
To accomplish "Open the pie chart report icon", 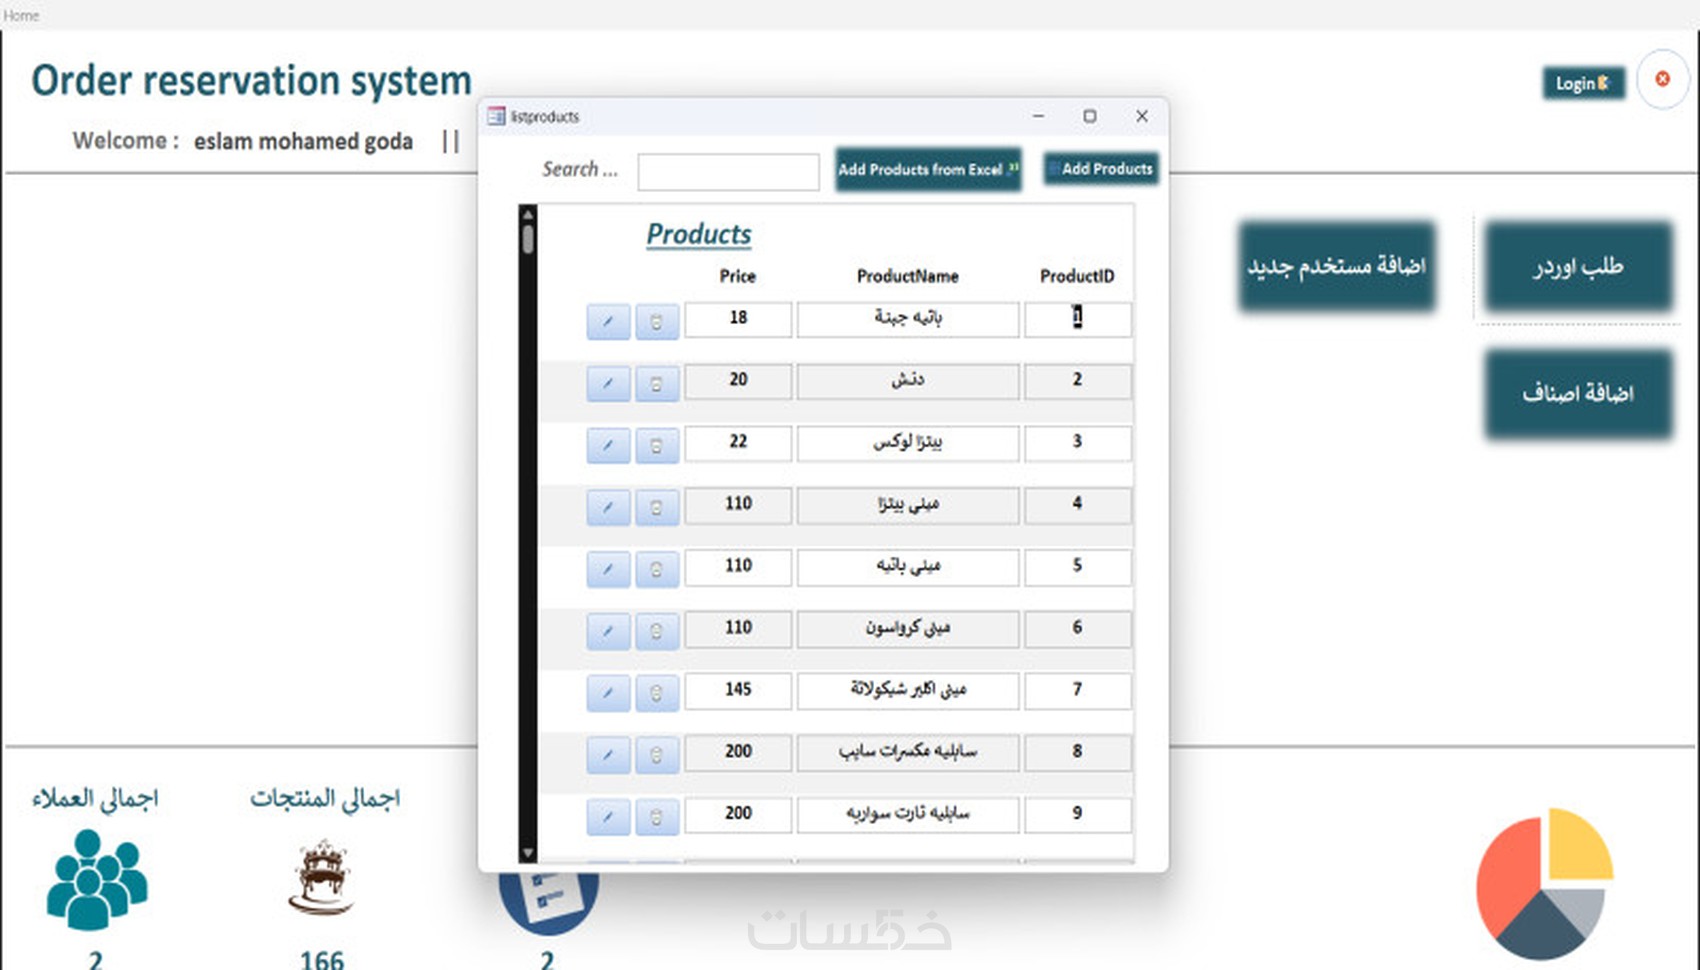I will (1545, 885).
